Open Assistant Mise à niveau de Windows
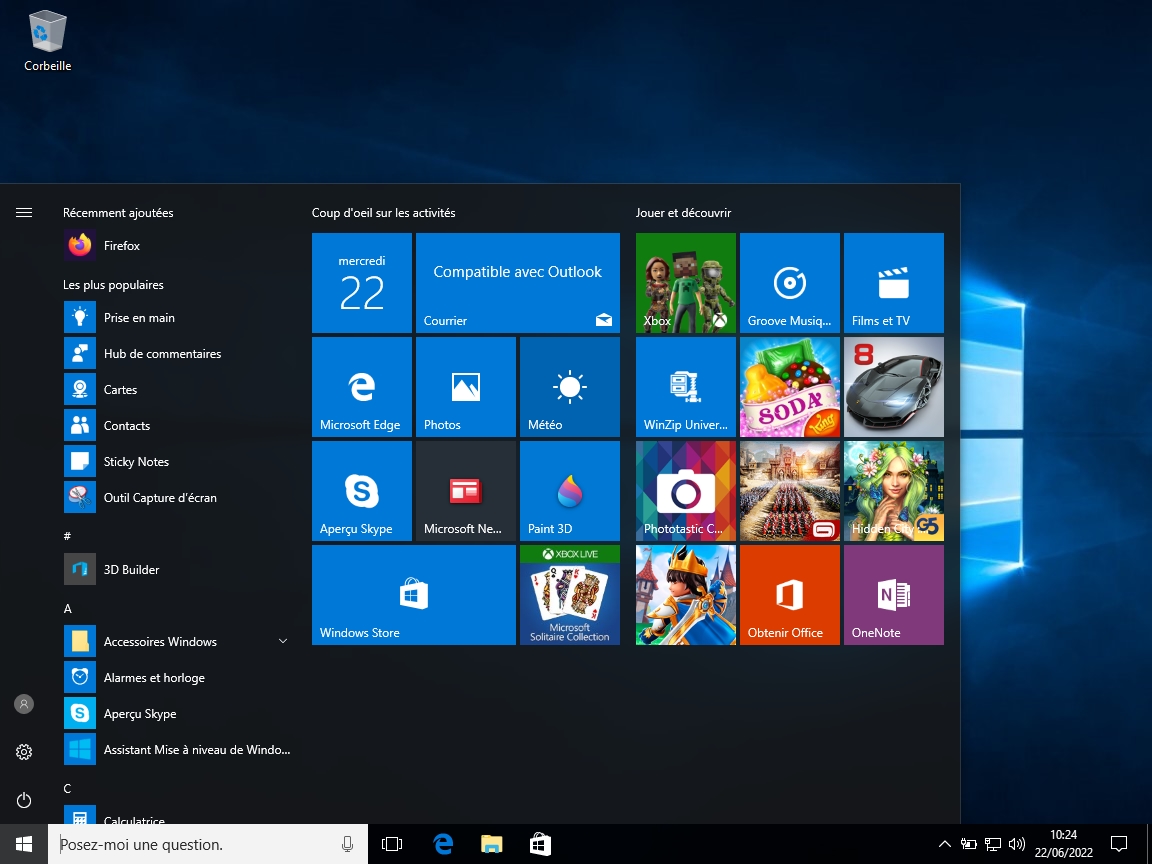1152x864 pixels. click(176, 749)
